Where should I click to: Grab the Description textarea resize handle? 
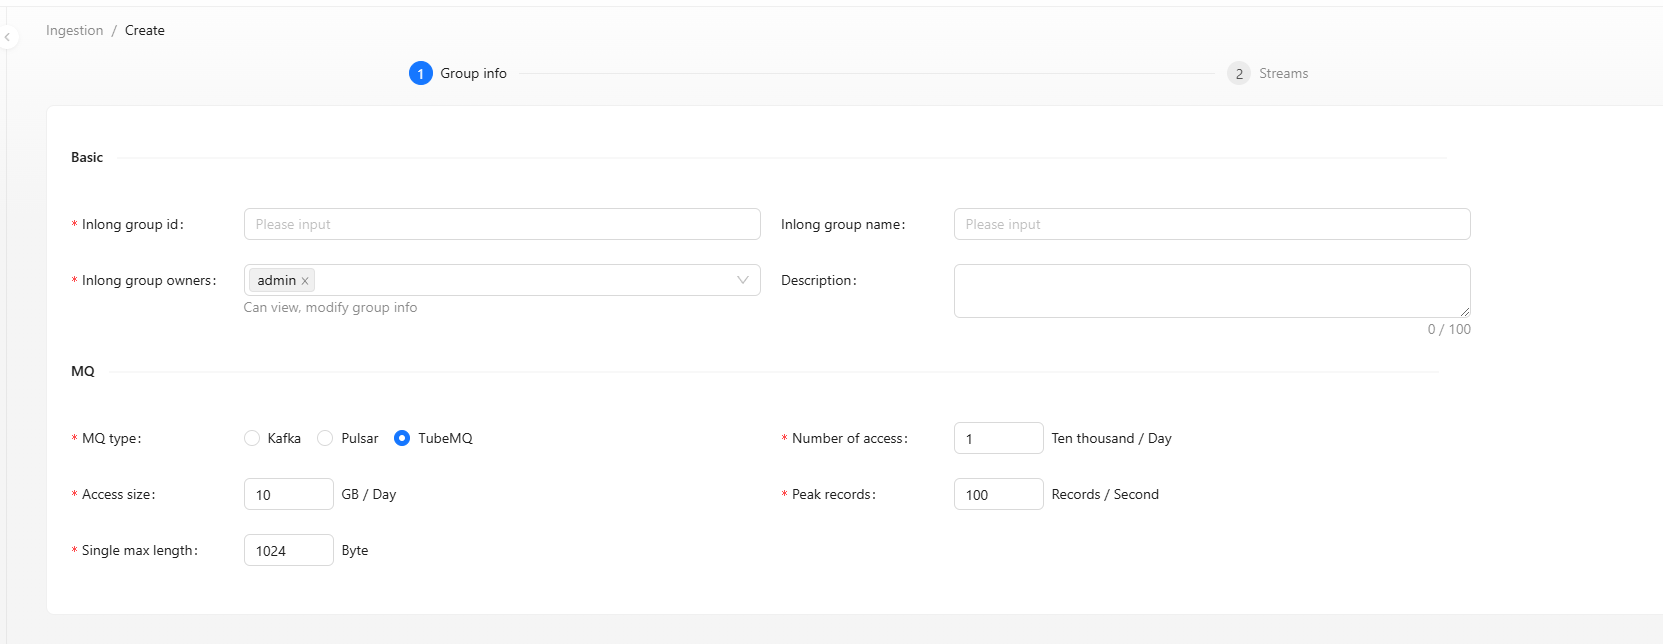(x=1465, y=312)
